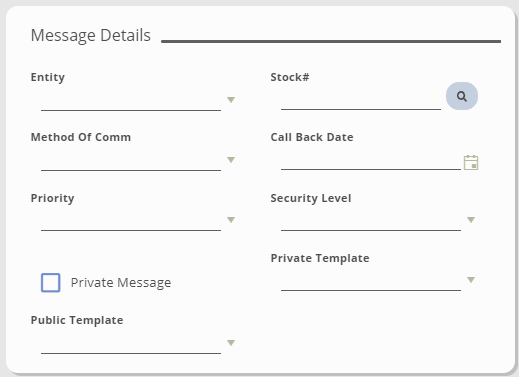Click the Call Back Date label
This screenshot has width=519, height=377.
(x=312, y=137)
